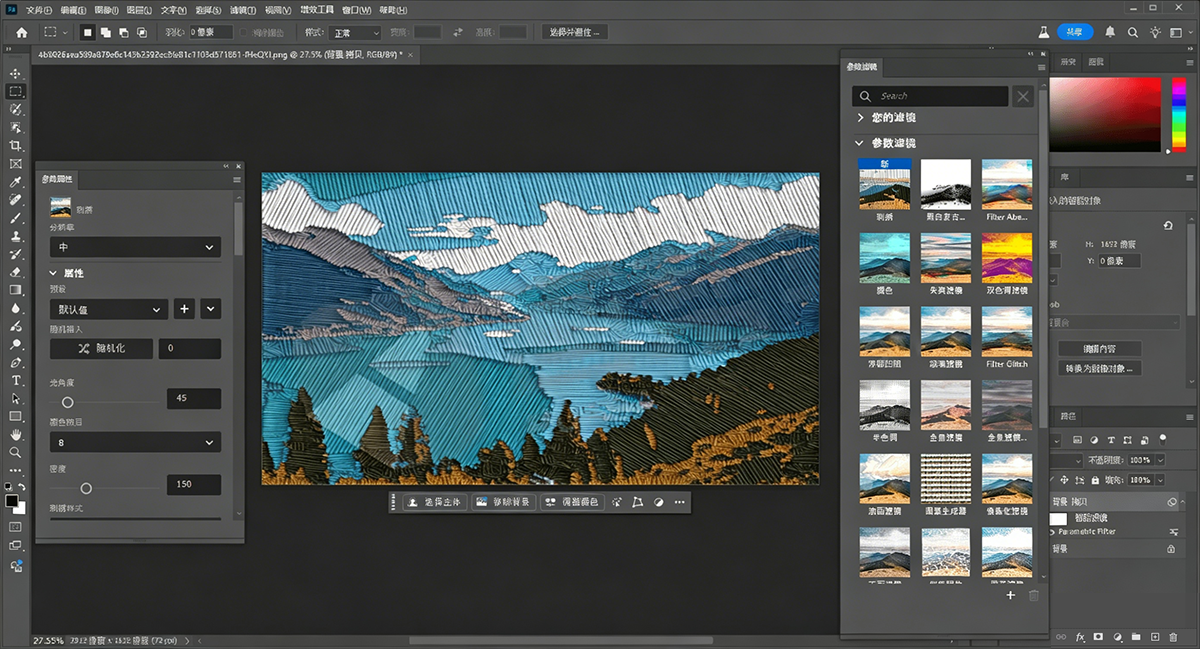Clear filter search with X button
Screen dimensions: 1200x649
pos(1022,96)
